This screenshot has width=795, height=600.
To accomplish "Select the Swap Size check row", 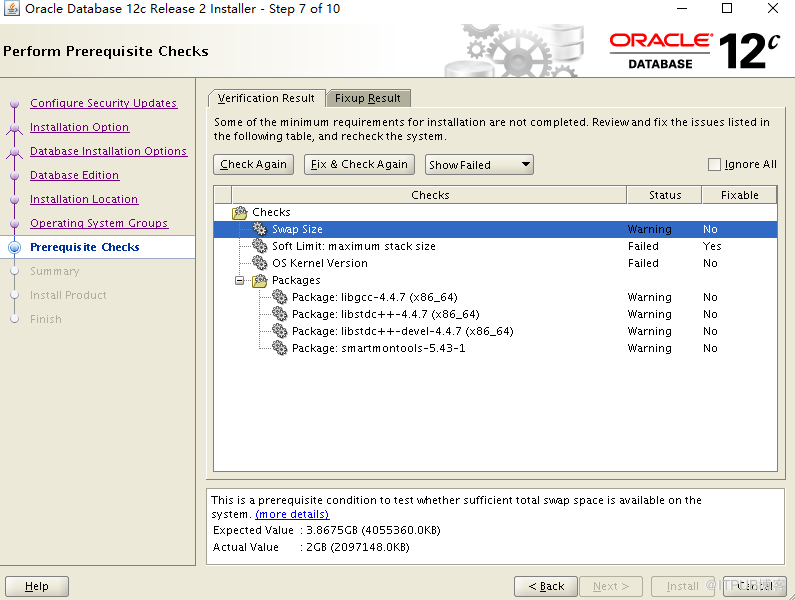I will pyautogui.click(x=495, y=229).
